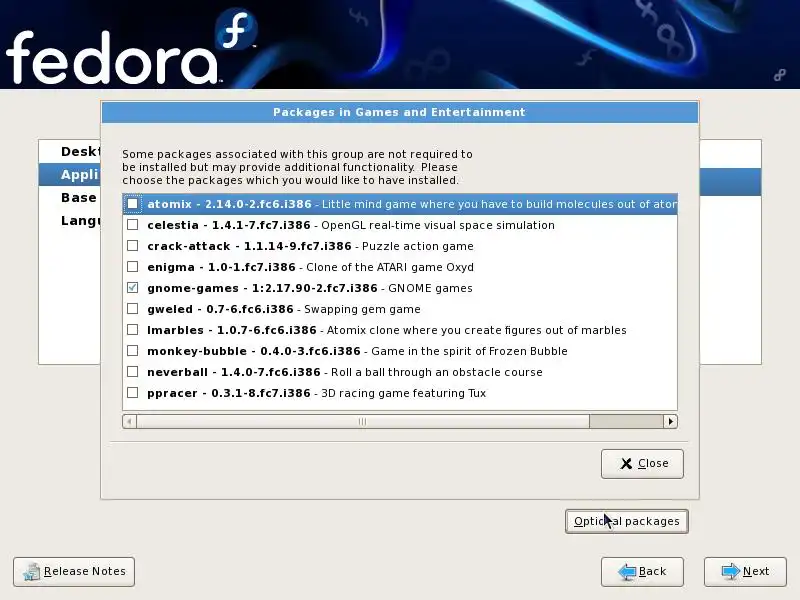Click the horizontal scrollbar thumb
This screenshot has height=600, width=800.
(x=363, y=421)
